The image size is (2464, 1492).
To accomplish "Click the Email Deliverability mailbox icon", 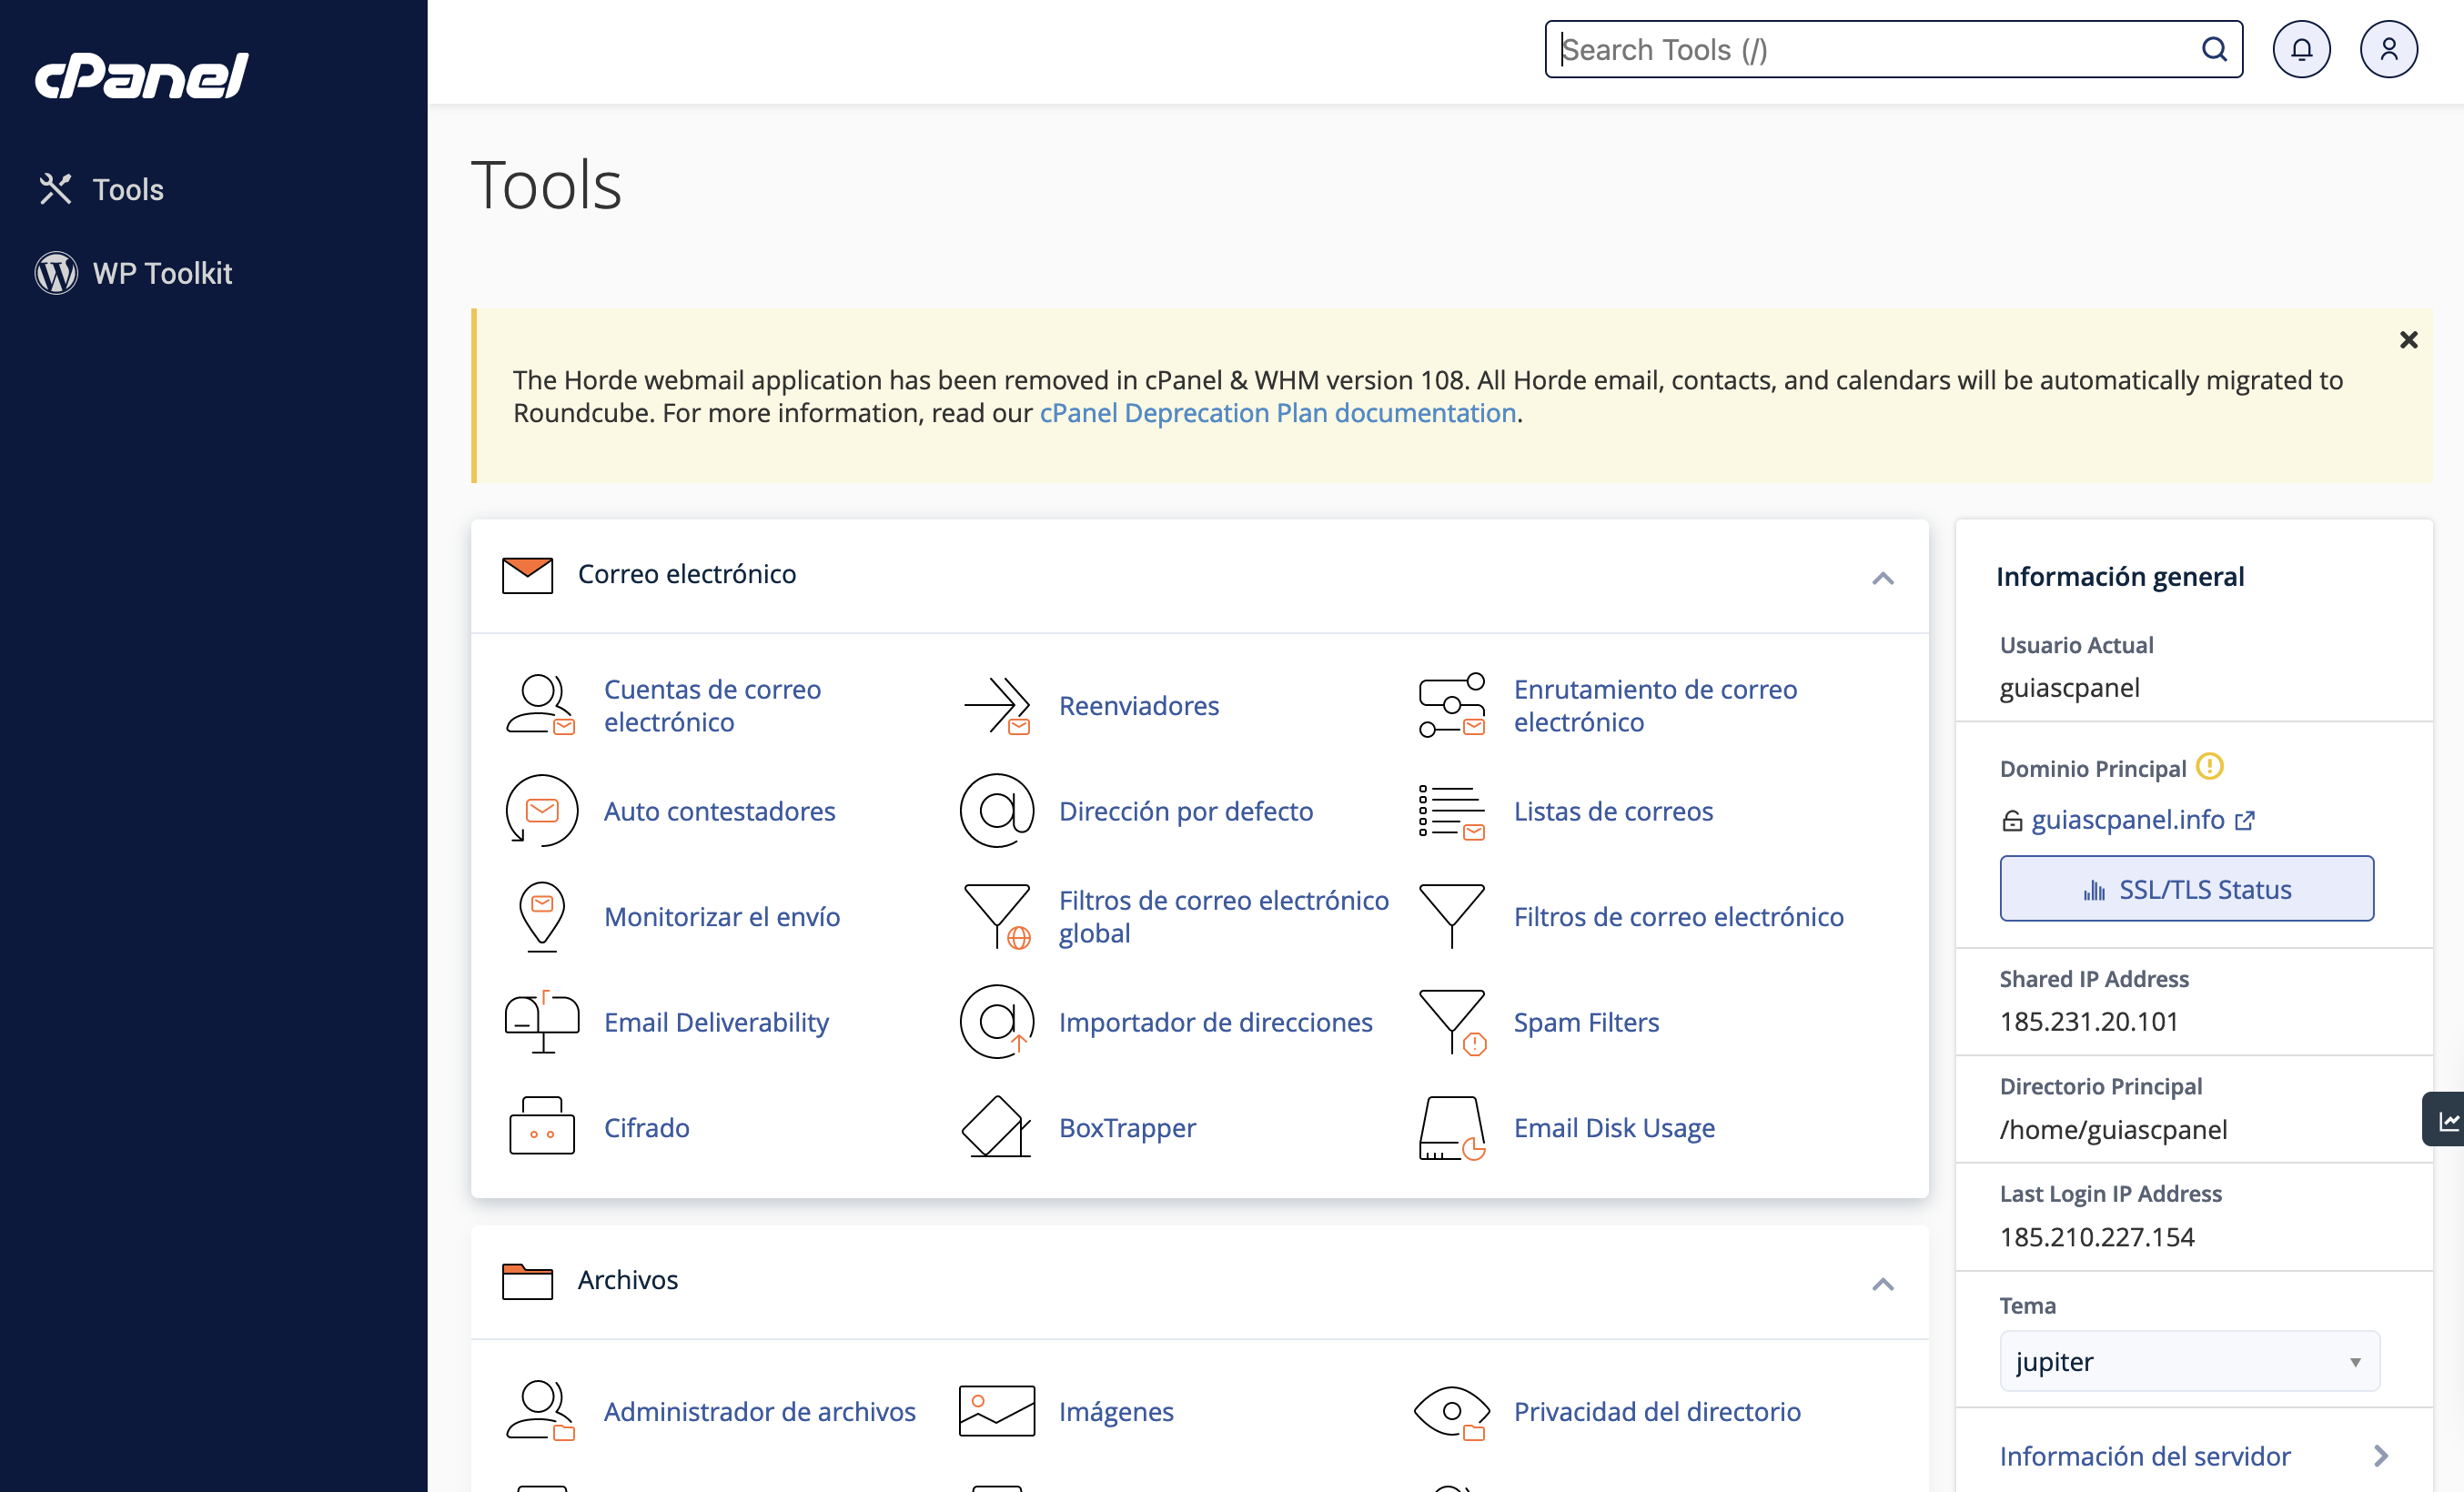I will pyautogui.click(x=541, y=1022).
